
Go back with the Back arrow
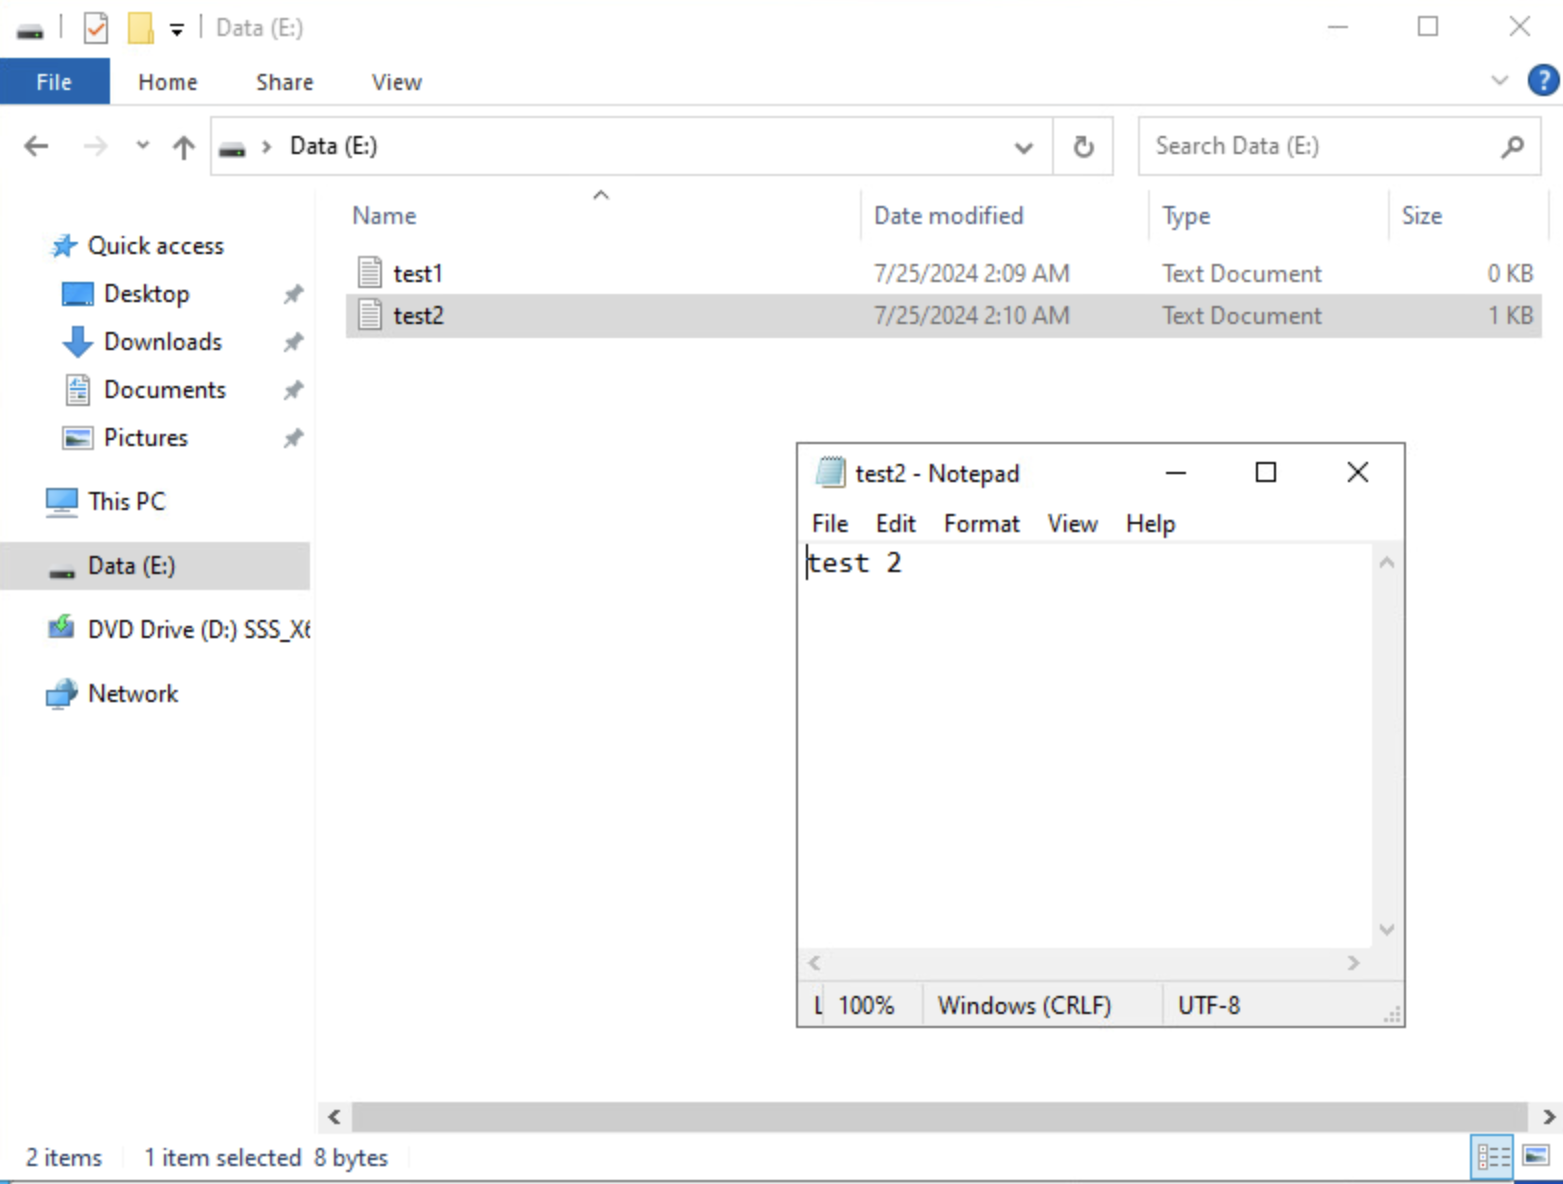click(36, 147)
